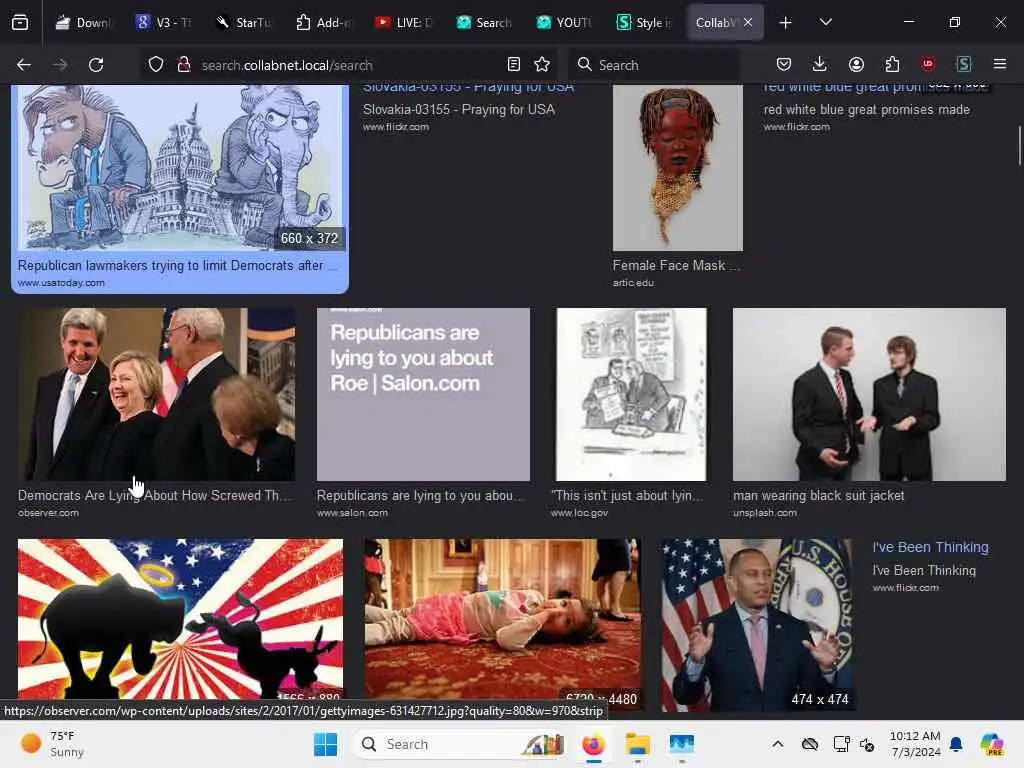Image resolution: width=1024 pixels, height=768 pixels.
Task: Click the observer.com source text
Action: [48, 513]
